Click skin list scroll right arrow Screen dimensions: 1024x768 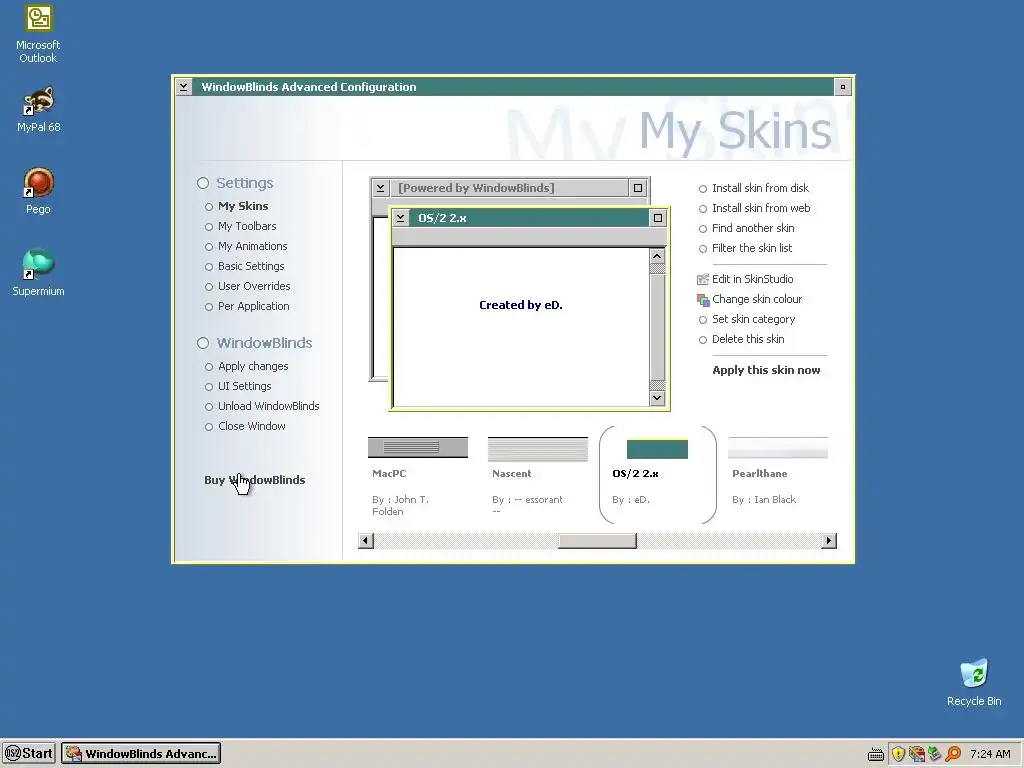point(829,541)
